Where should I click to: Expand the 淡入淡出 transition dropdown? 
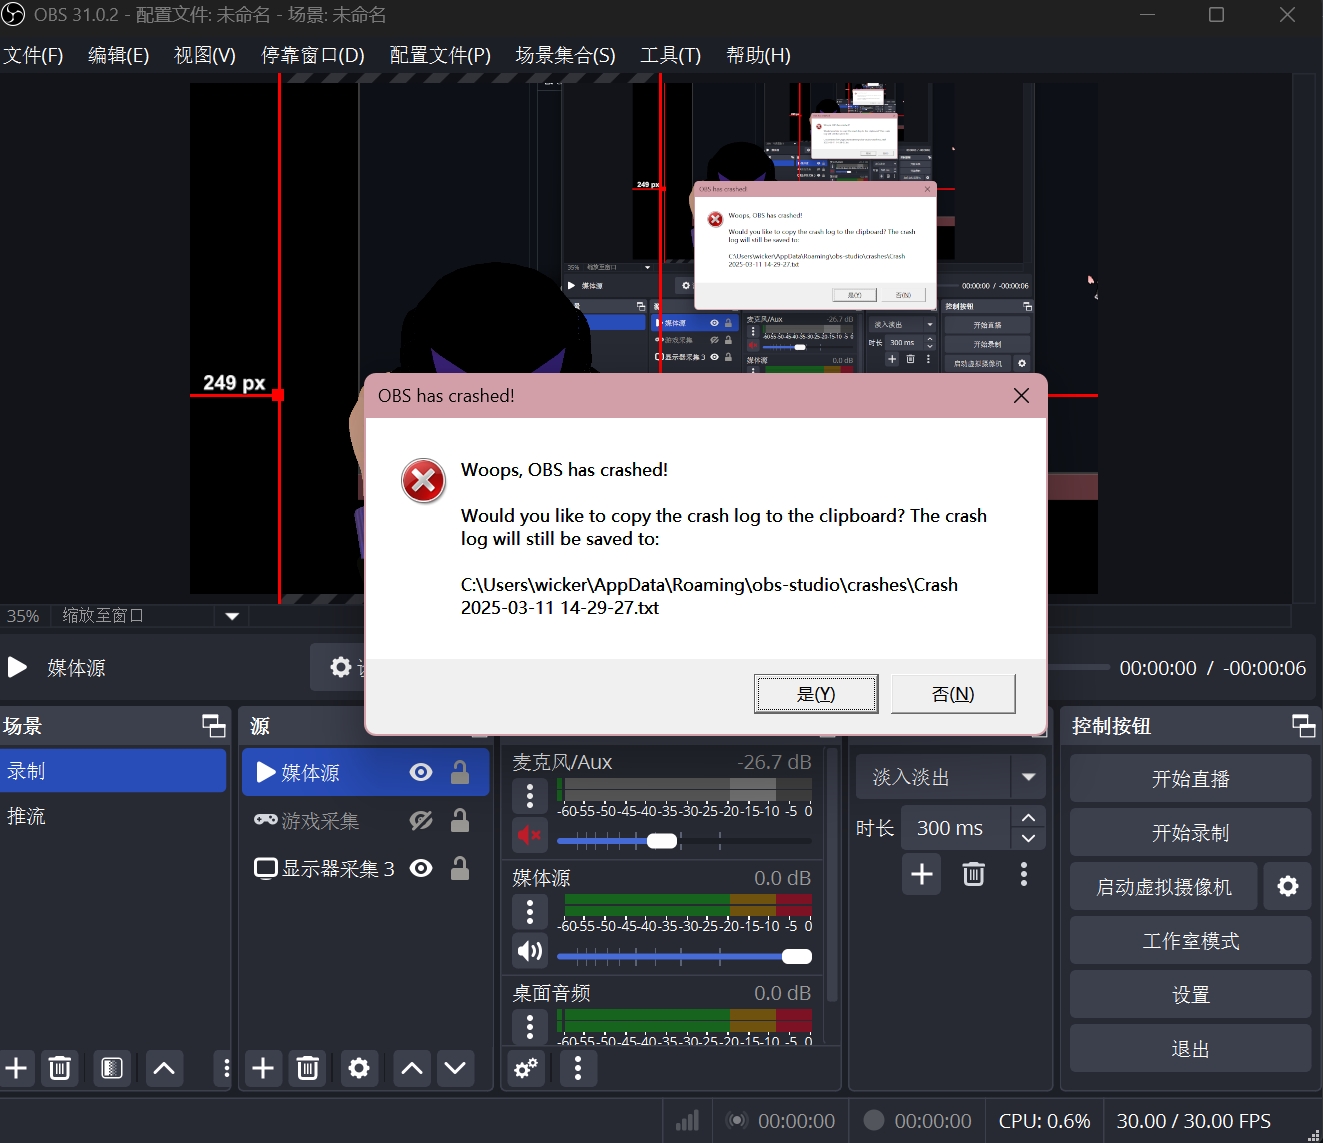coord(1029,777)
